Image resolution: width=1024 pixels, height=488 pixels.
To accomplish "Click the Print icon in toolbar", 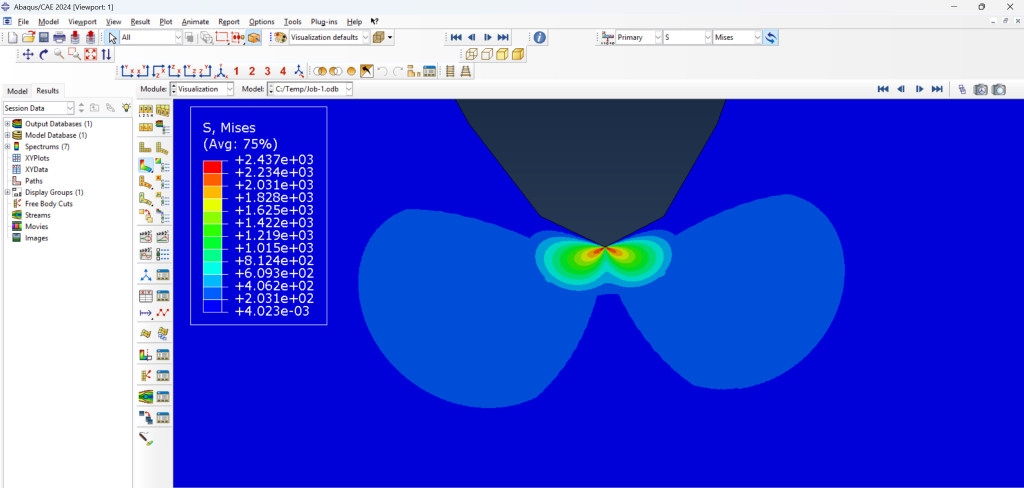I will click(x=59, y=37).
